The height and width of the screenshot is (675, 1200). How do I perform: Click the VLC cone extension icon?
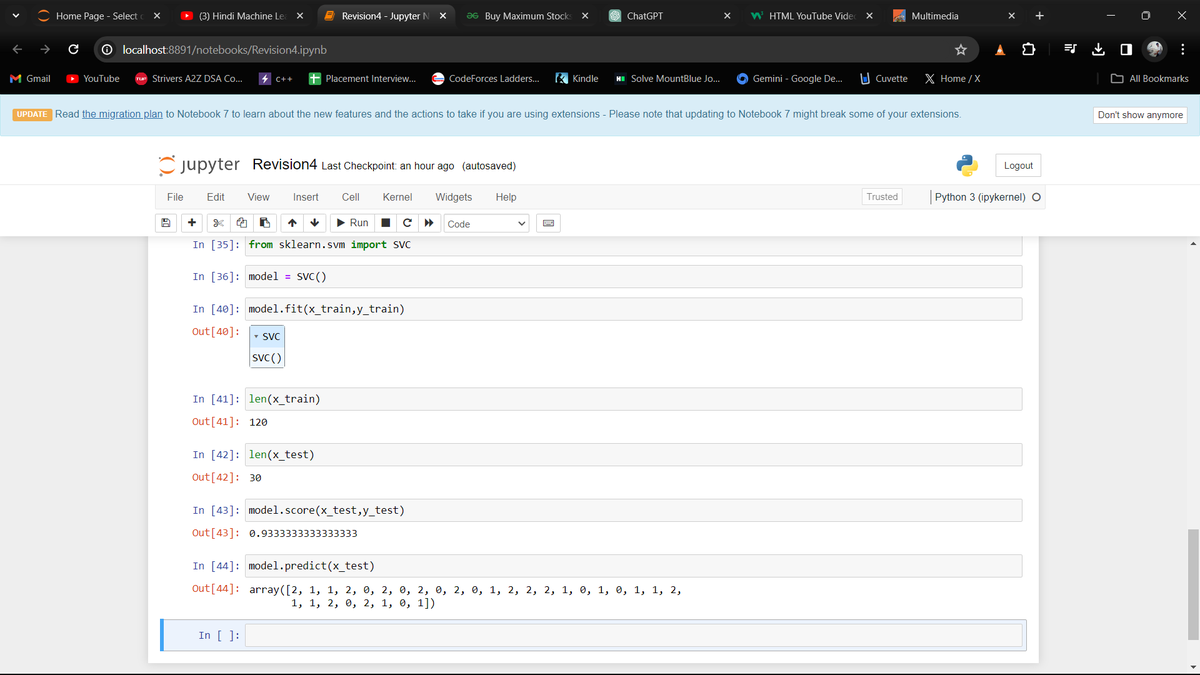point(1001,50)
